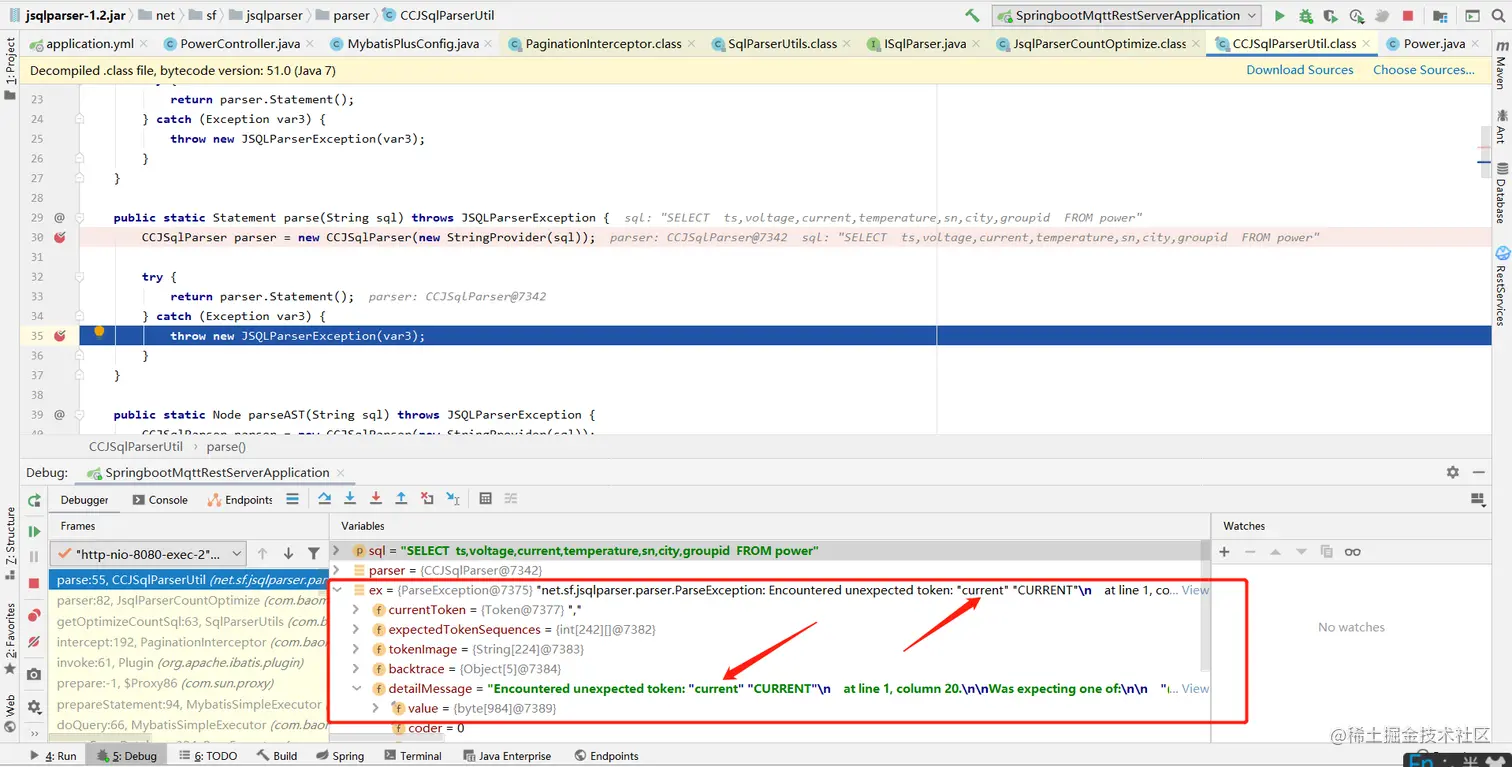Switch to the PowerController.java tab

[239, 44]
